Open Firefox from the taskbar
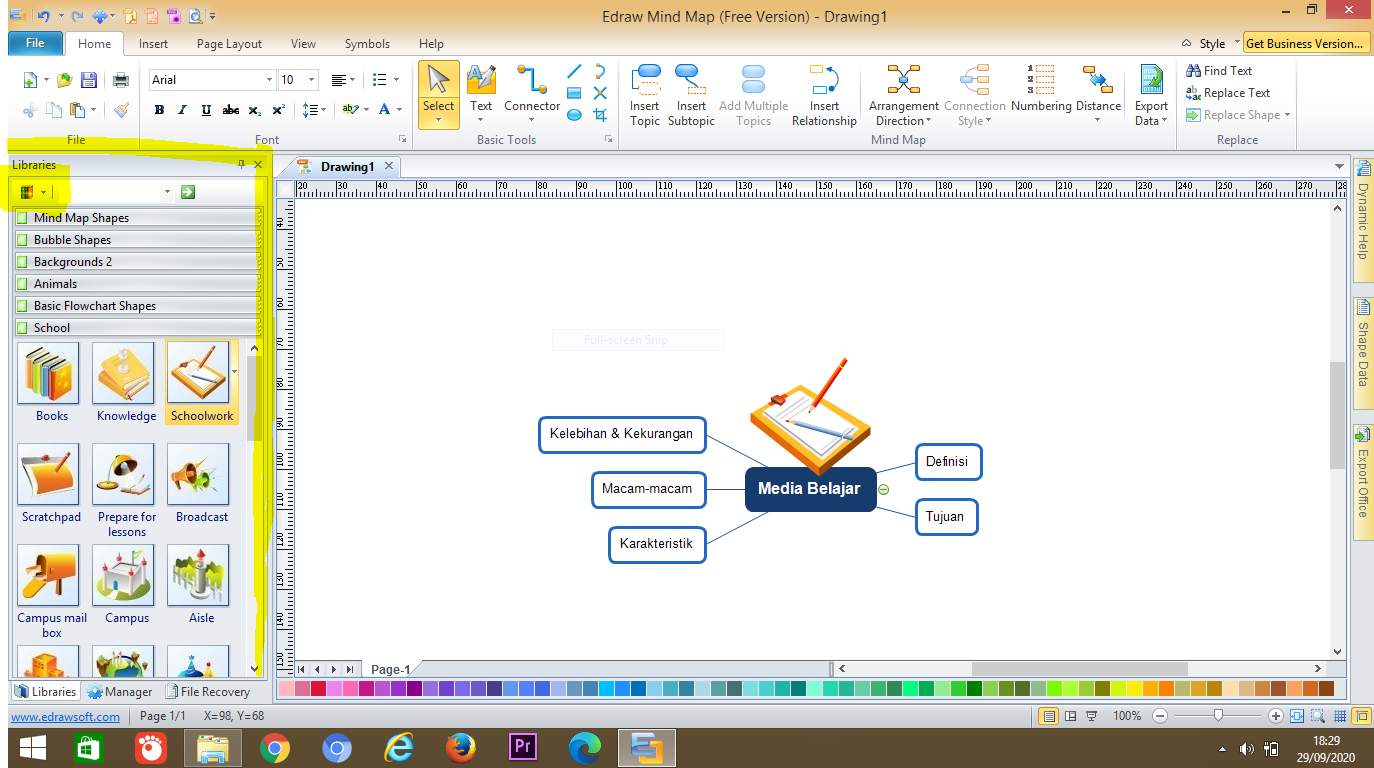1374x768 pixels. point(461,747)
